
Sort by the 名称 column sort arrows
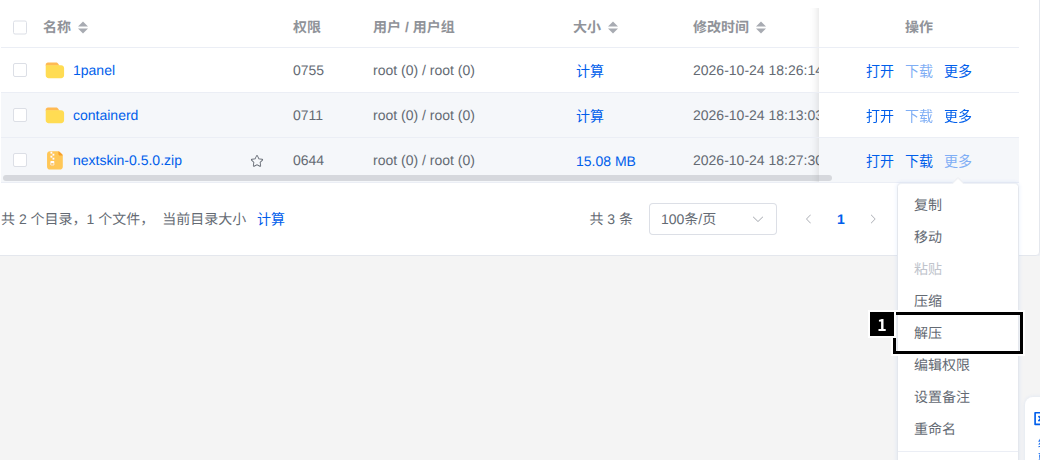pos(82,27)
